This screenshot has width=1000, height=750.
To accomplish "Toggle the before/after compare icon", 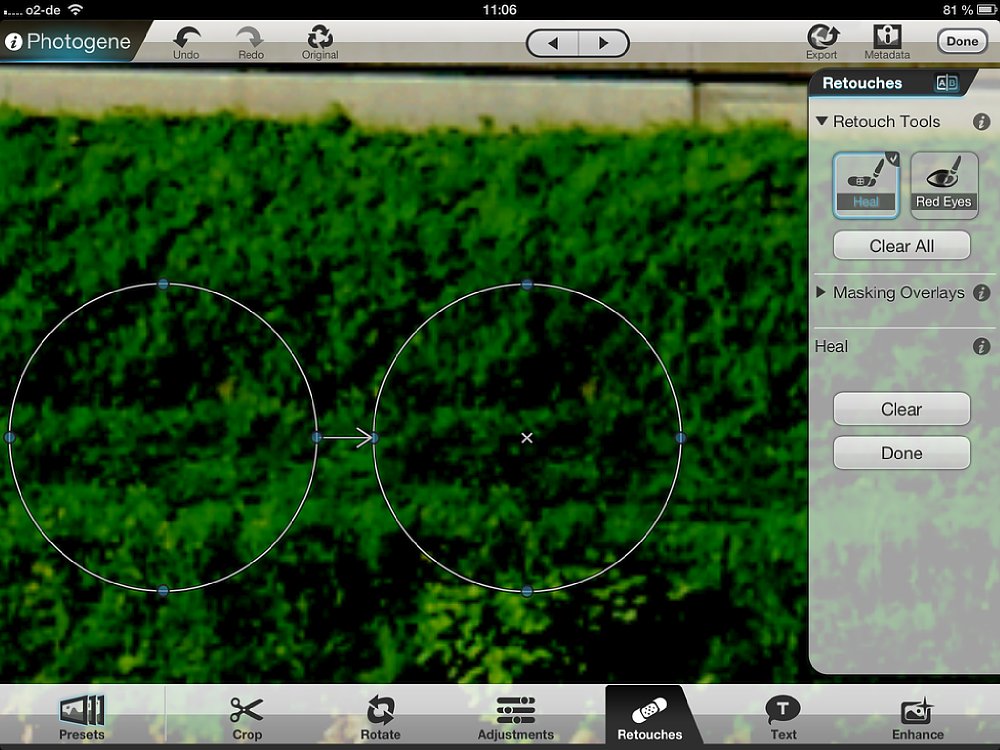I will click(946, 84).
